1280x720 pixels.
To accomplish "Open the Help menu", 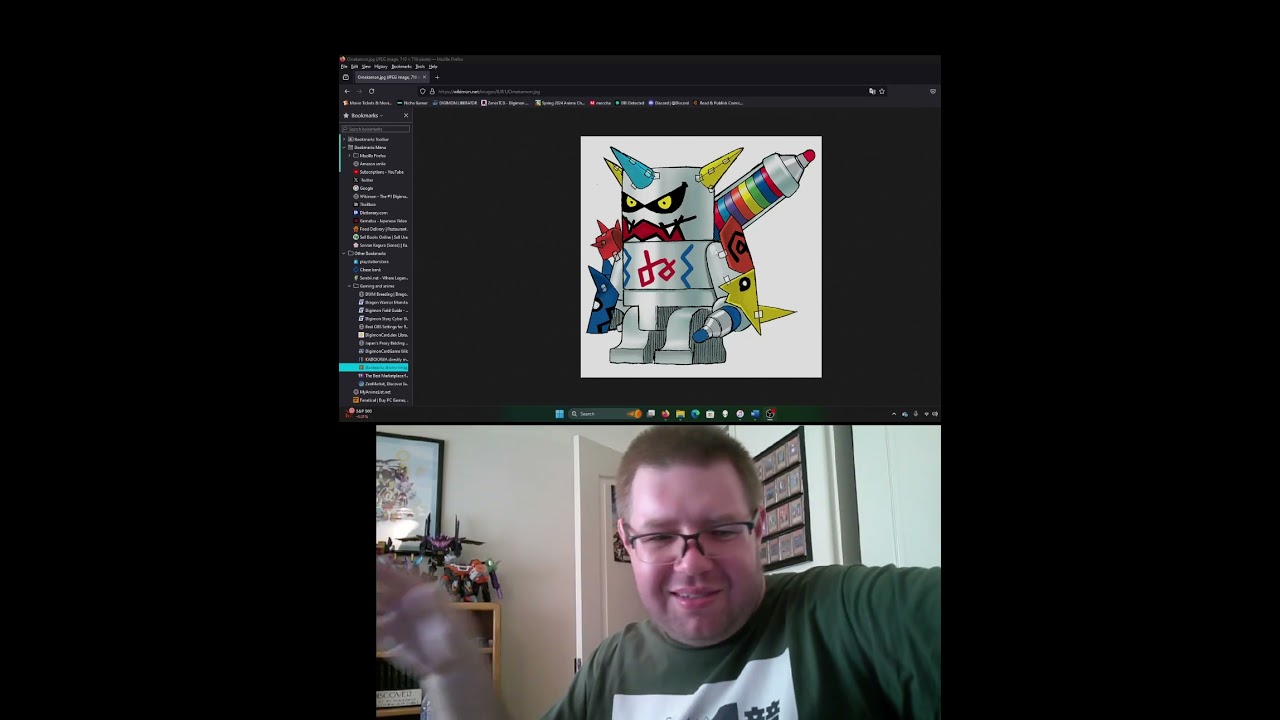I will coord(433,66).
